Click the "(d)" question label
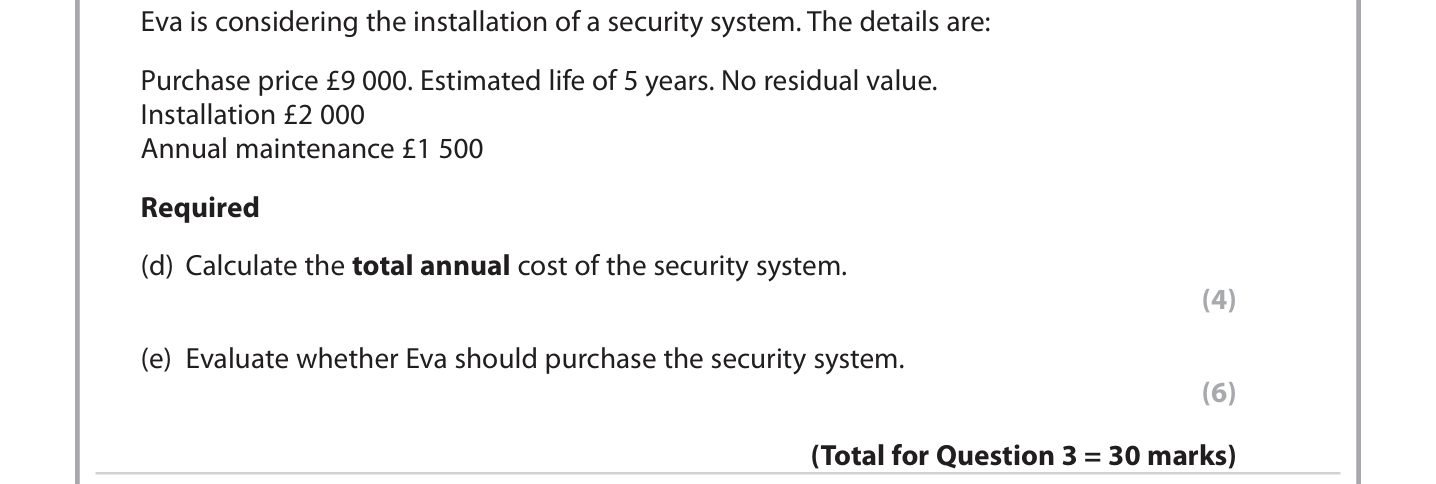The width and height of the screenshot is (1436, 484). 157,267
